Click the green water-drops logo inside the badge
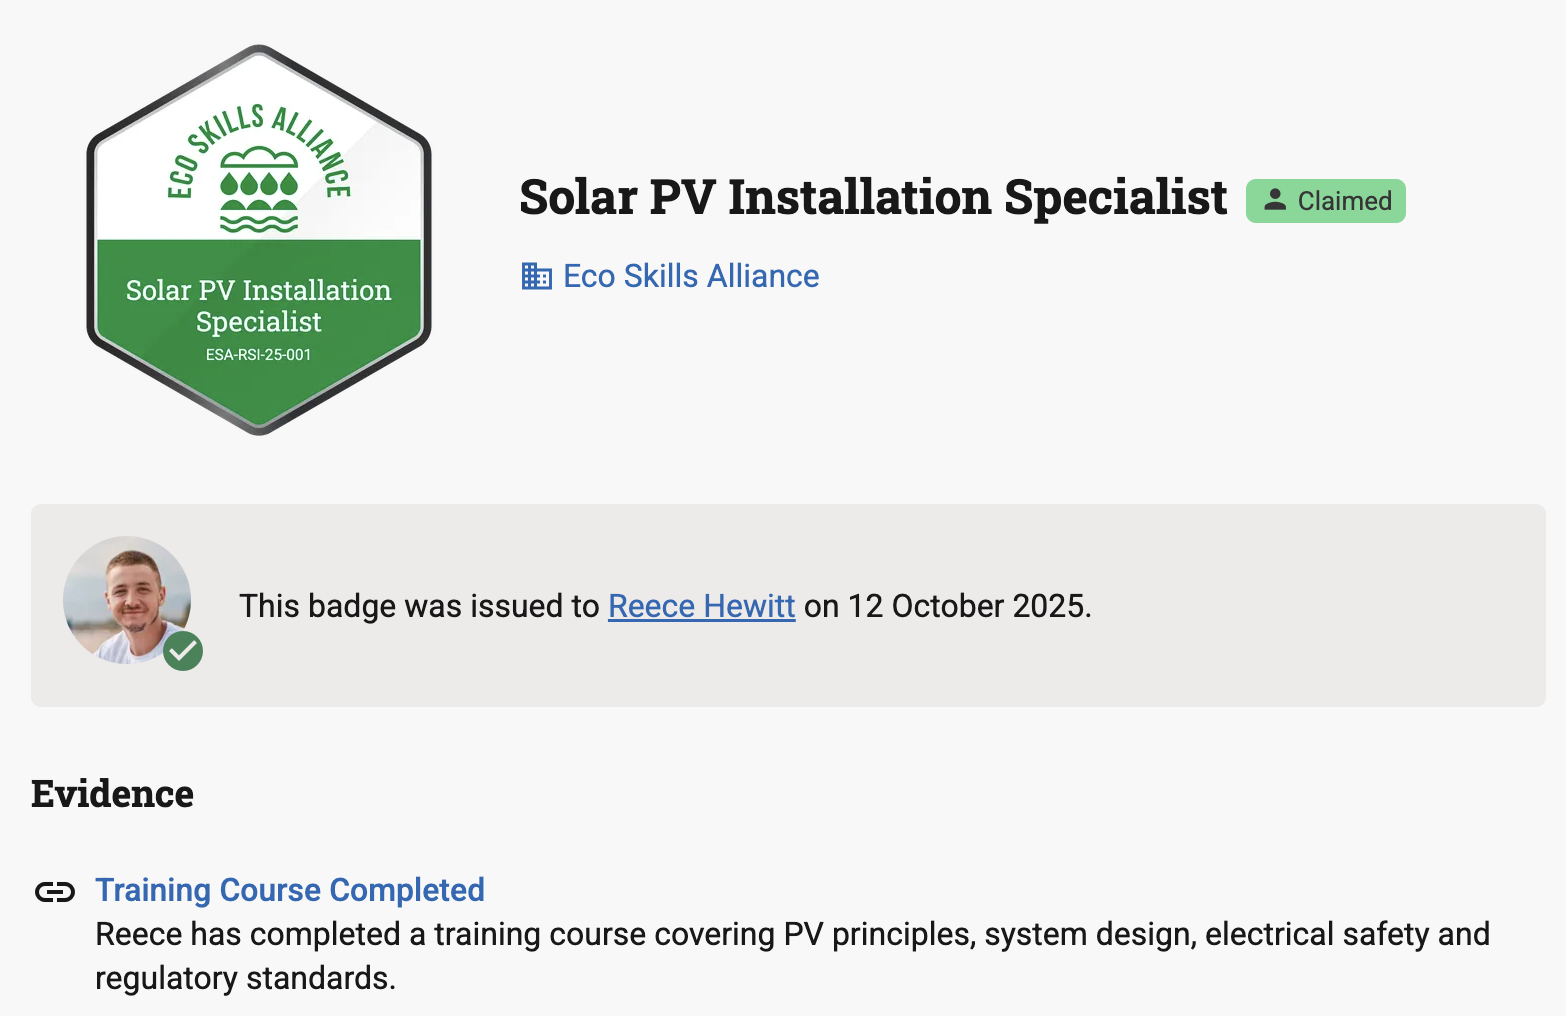Image resolution: width=1566 pixels, height=1016 pixels. 259,190
